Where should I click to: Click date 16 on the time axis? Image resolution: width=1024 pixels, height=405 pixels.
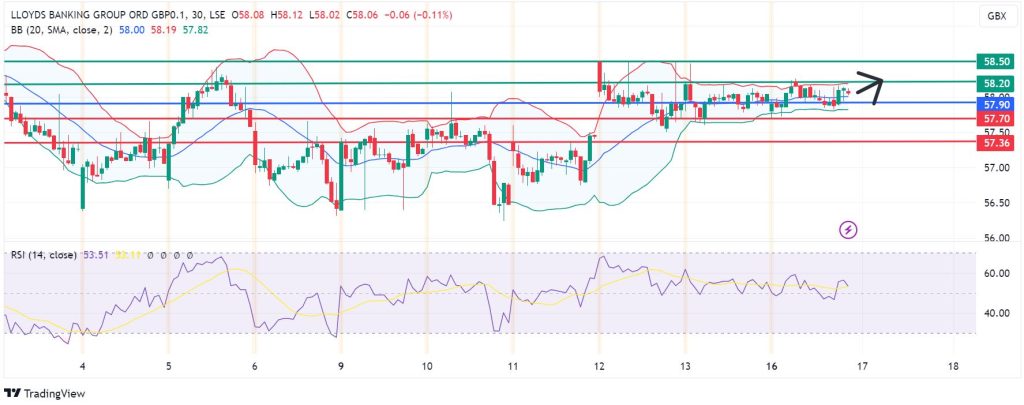771,366
